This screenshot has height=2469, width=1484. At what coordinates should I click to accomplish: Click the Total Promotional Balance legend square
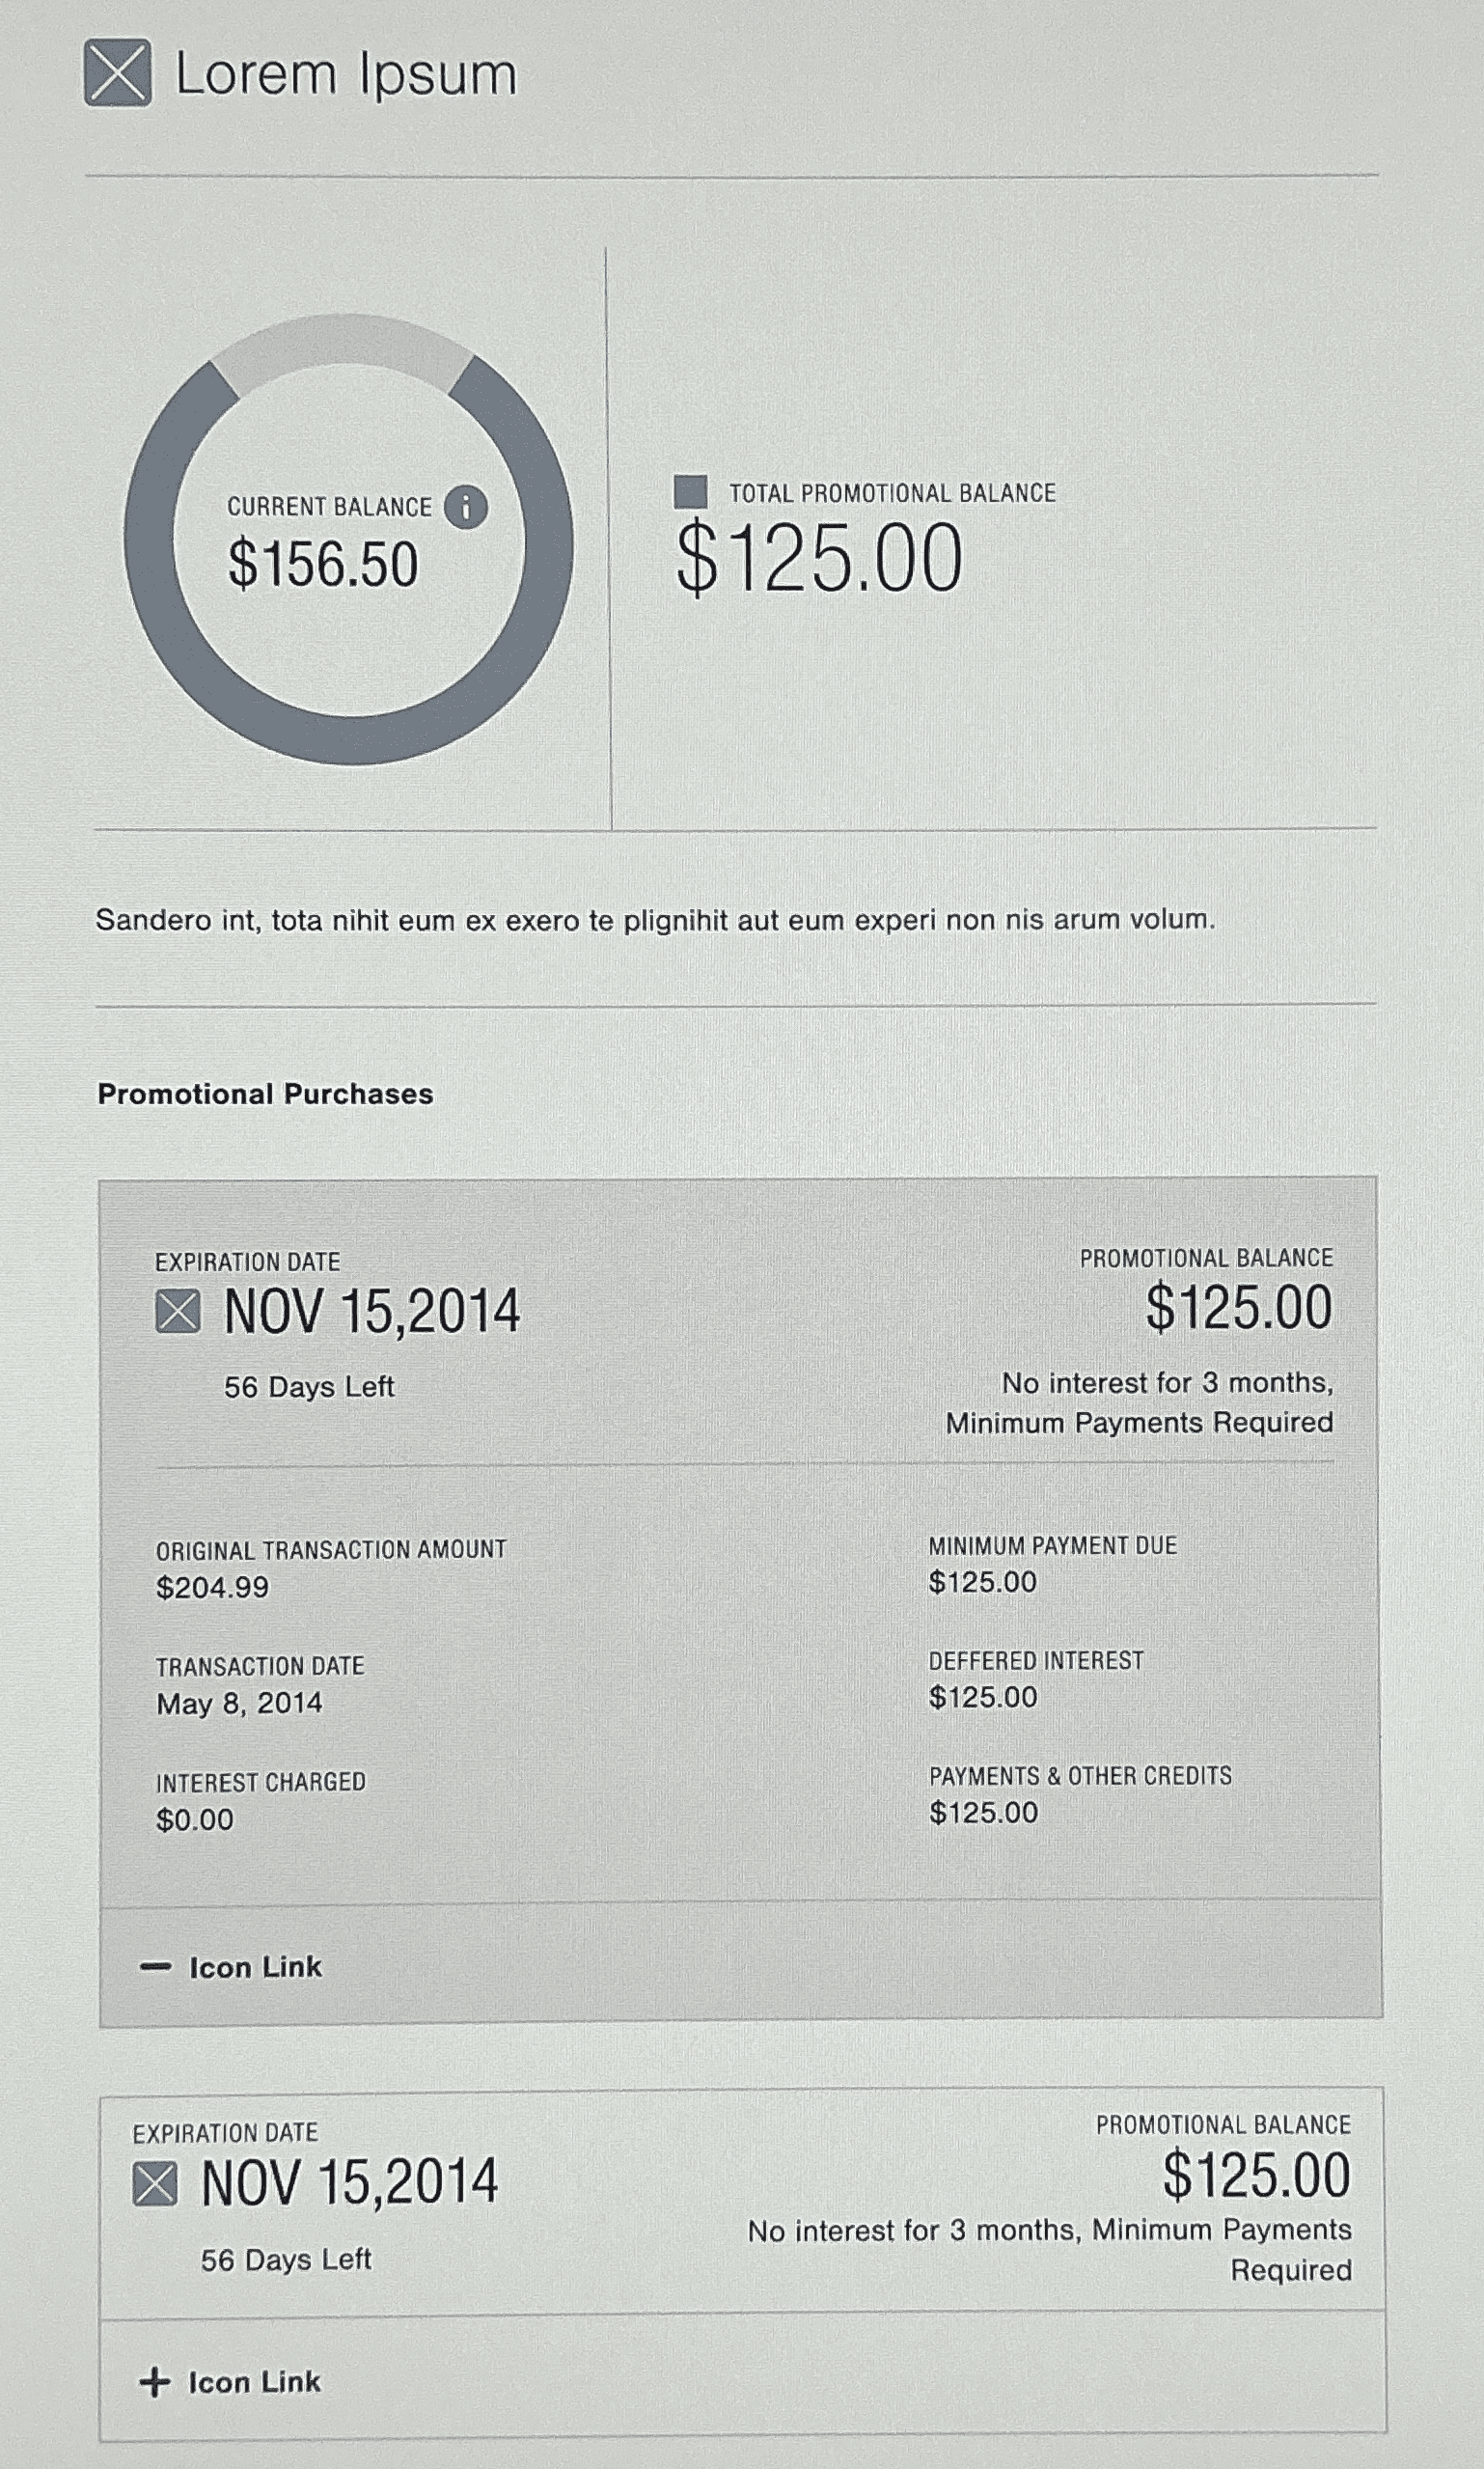point(691,492)
